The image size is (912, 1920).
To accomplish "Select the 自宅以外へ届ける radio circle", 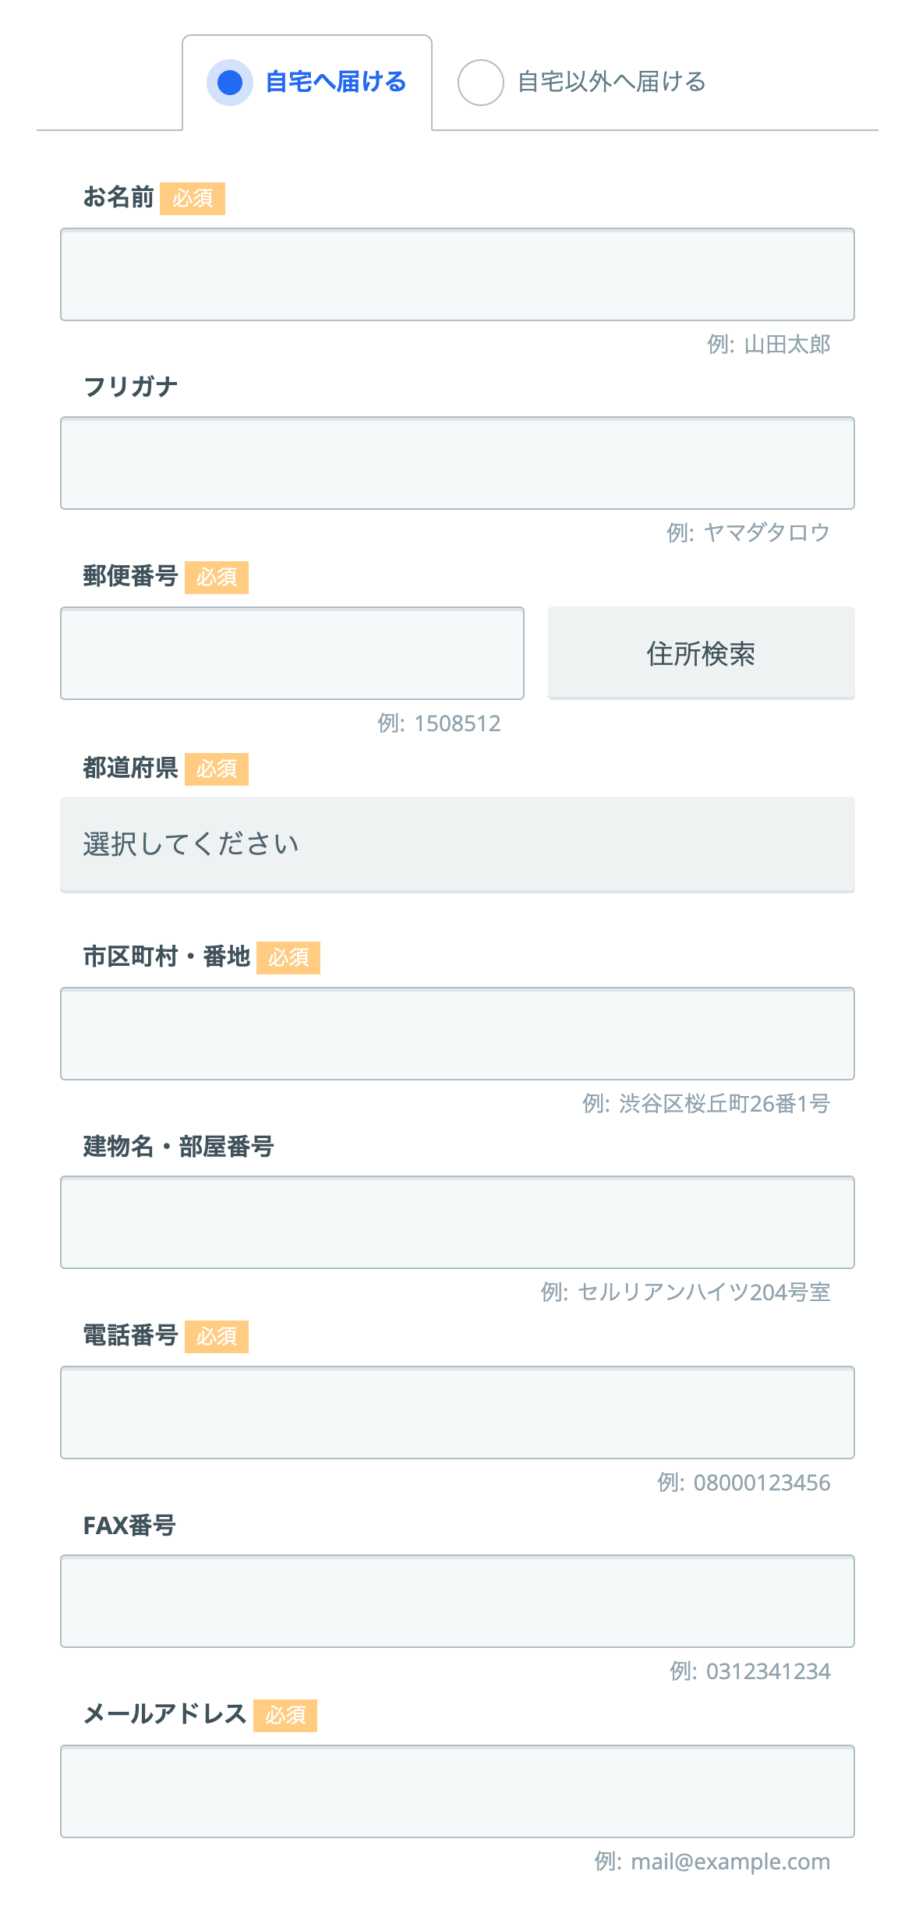I will 480,82.
